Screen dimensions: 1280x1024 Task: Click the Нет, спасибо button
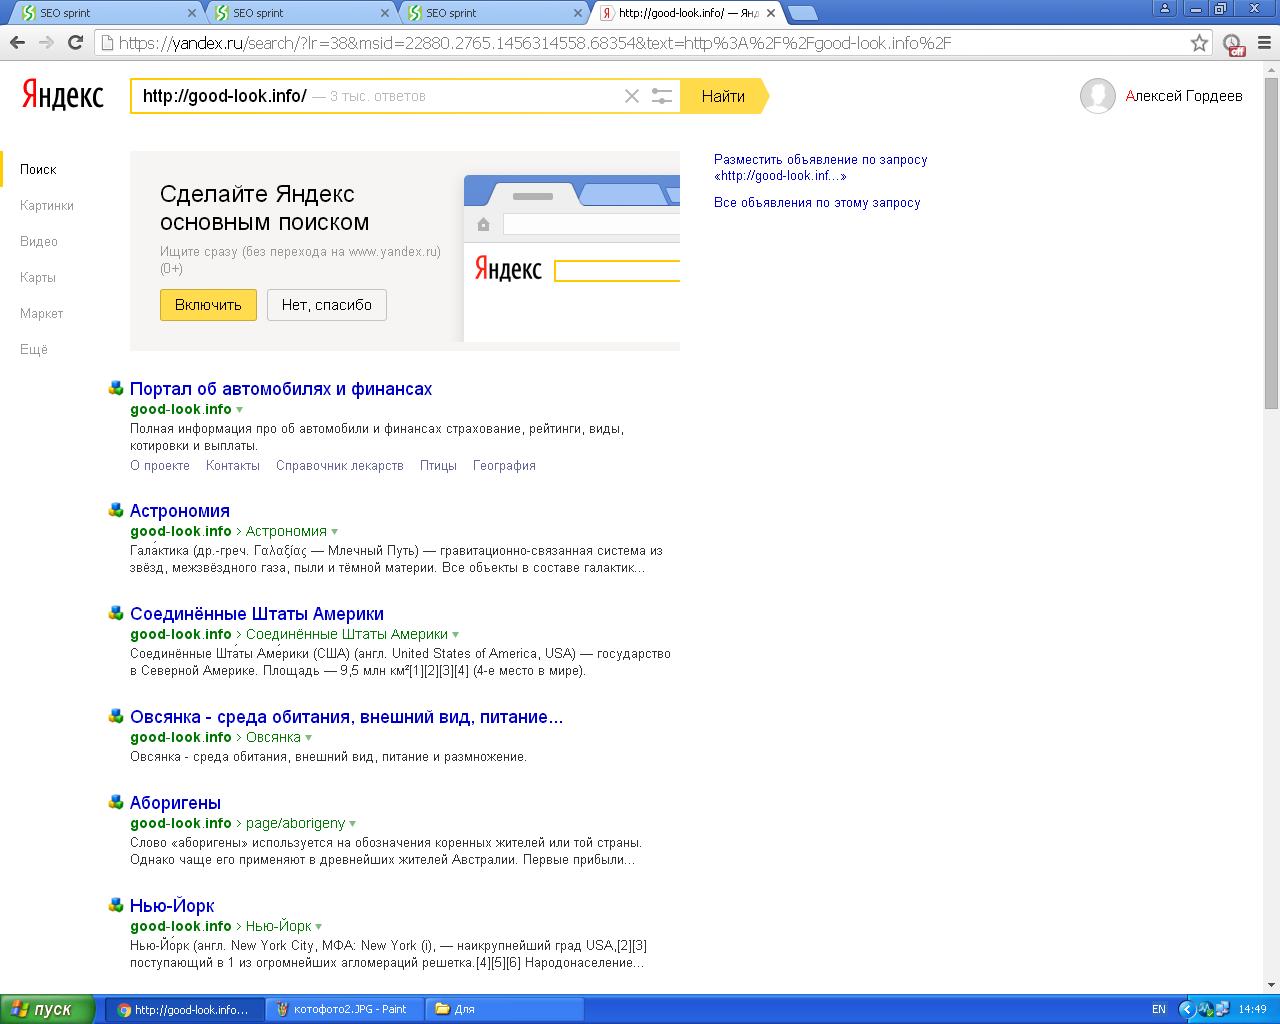327,305
